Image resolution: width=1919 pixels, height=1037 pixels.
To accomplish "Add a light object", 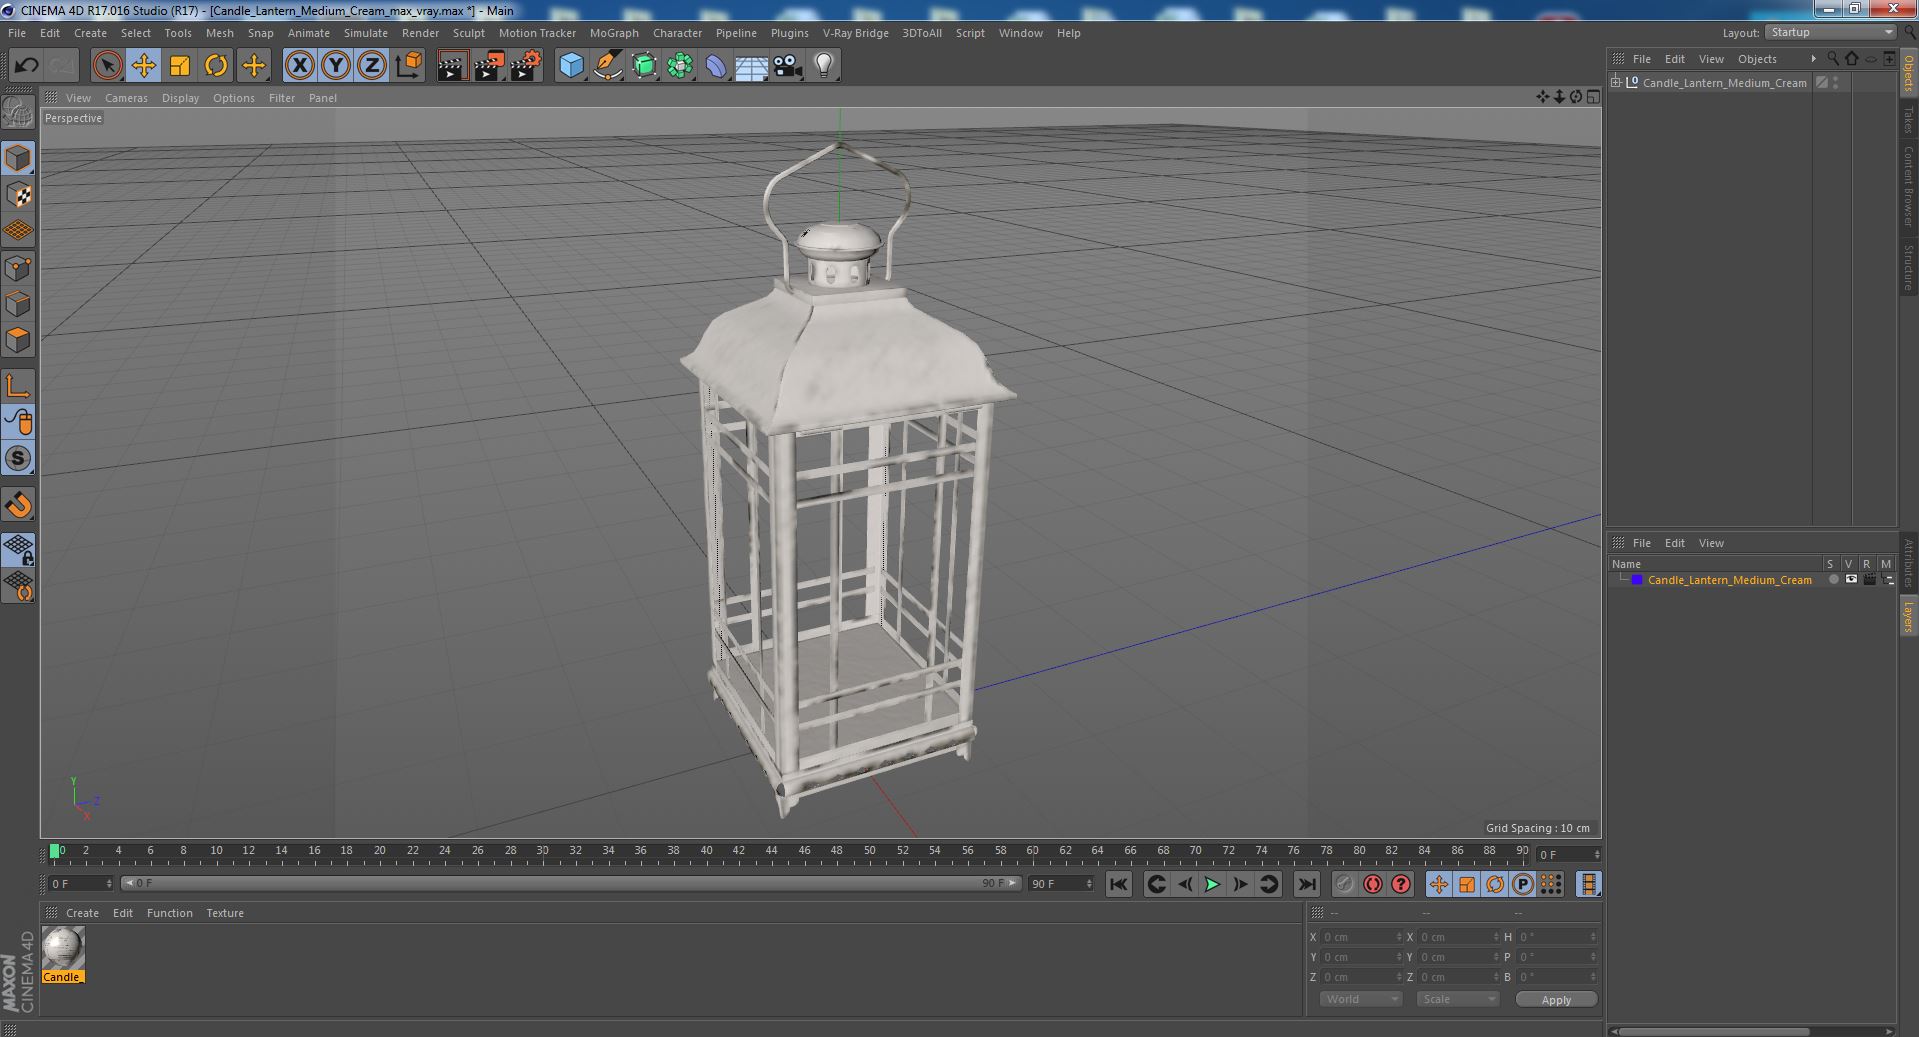I will tap(823, 66).
